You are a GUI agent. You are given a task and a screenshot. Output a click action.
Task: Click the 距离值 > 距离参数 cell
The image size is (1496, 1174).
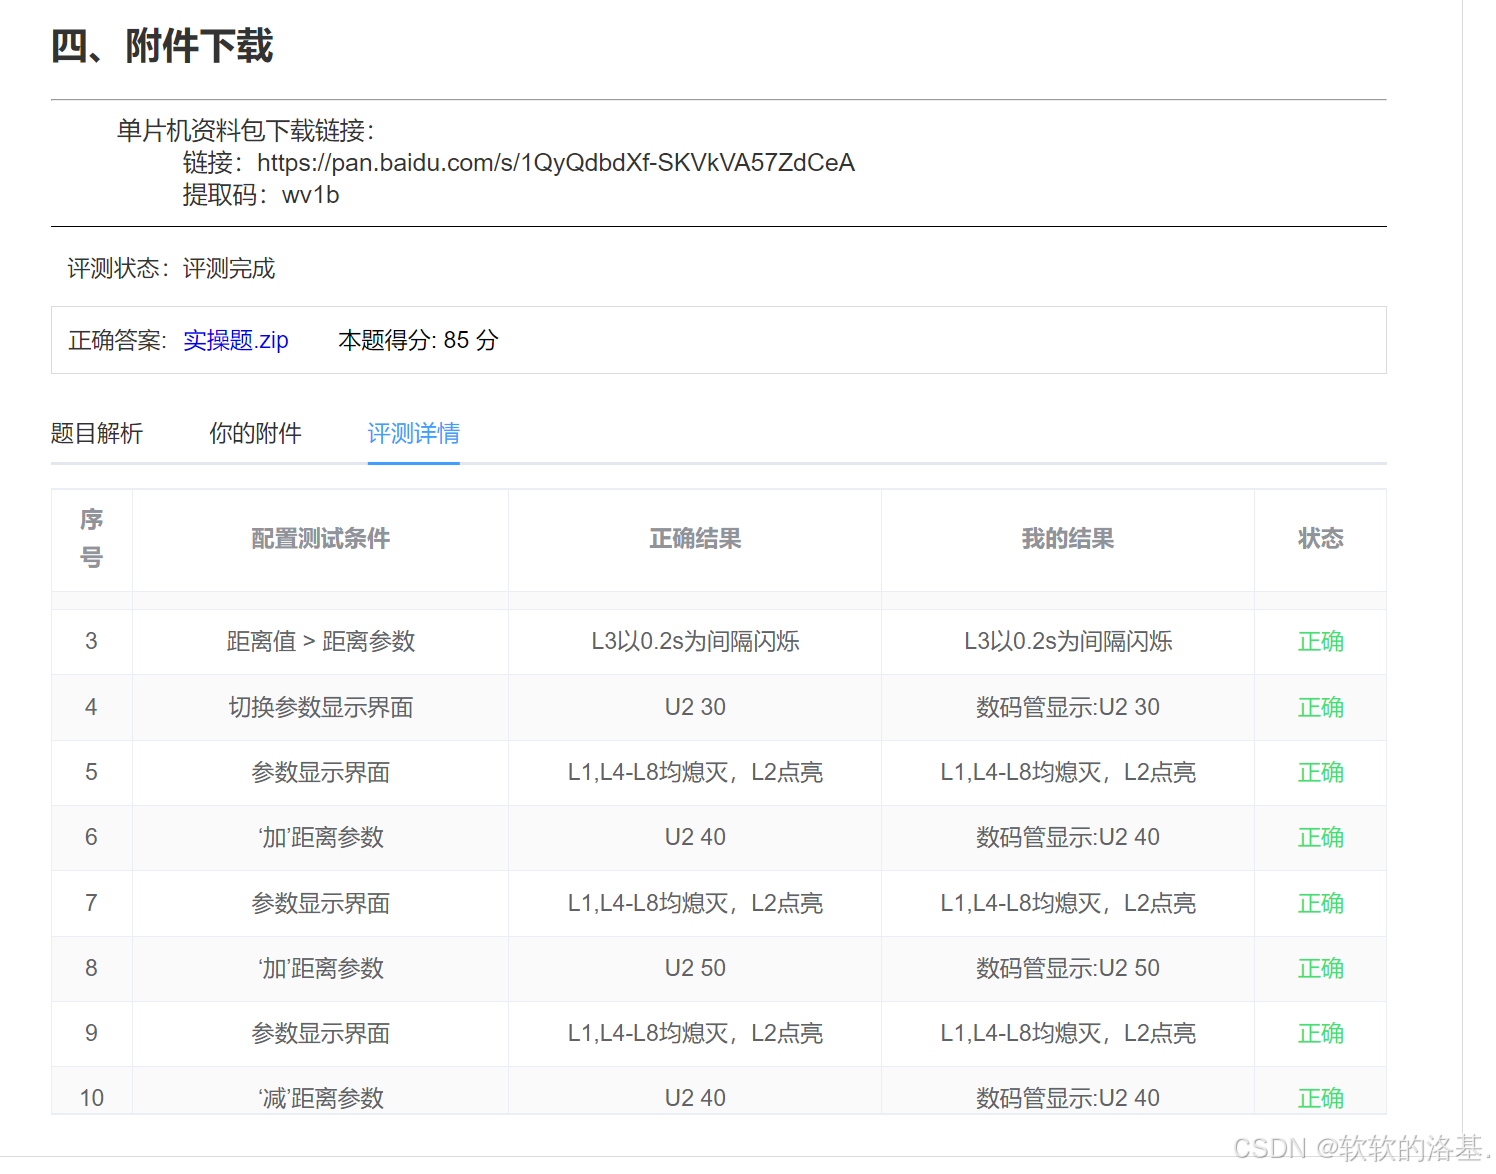(321, 642)
